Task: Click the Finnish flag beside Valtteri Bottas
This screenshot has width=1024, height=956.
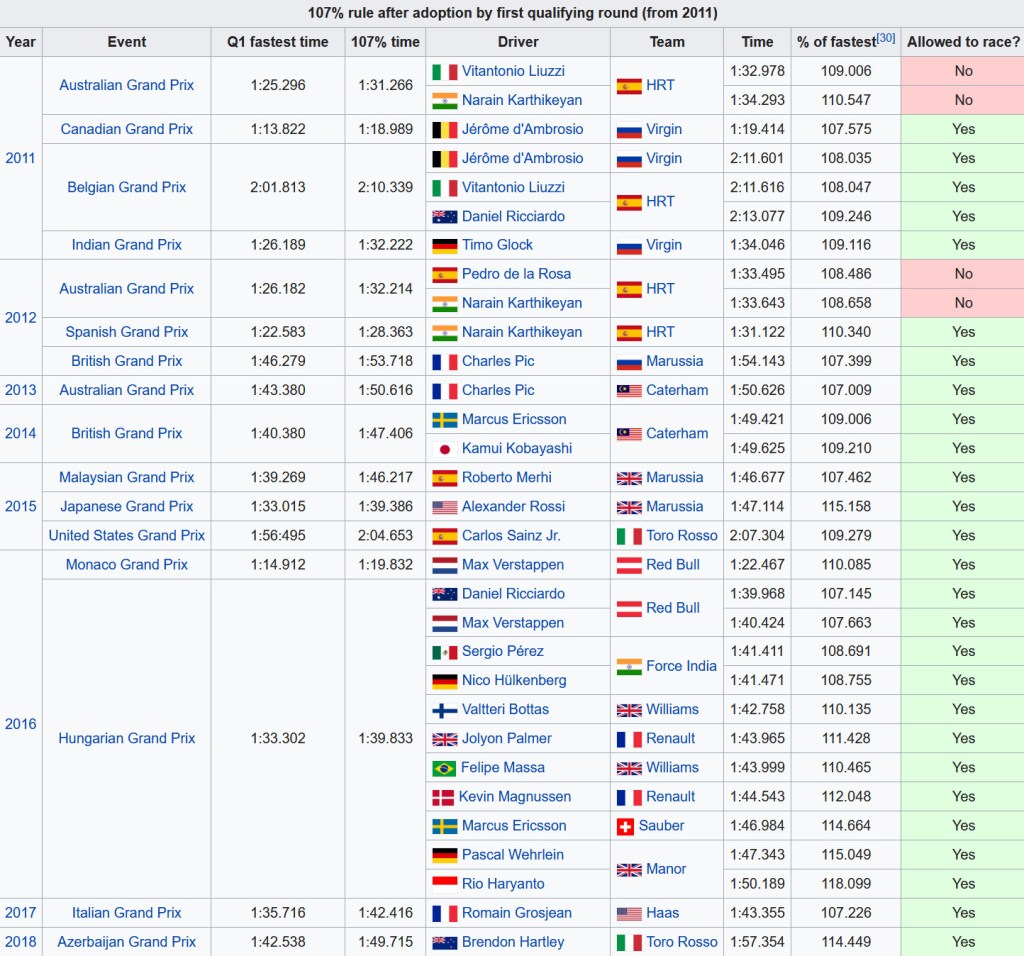Action: coord(444,710)
